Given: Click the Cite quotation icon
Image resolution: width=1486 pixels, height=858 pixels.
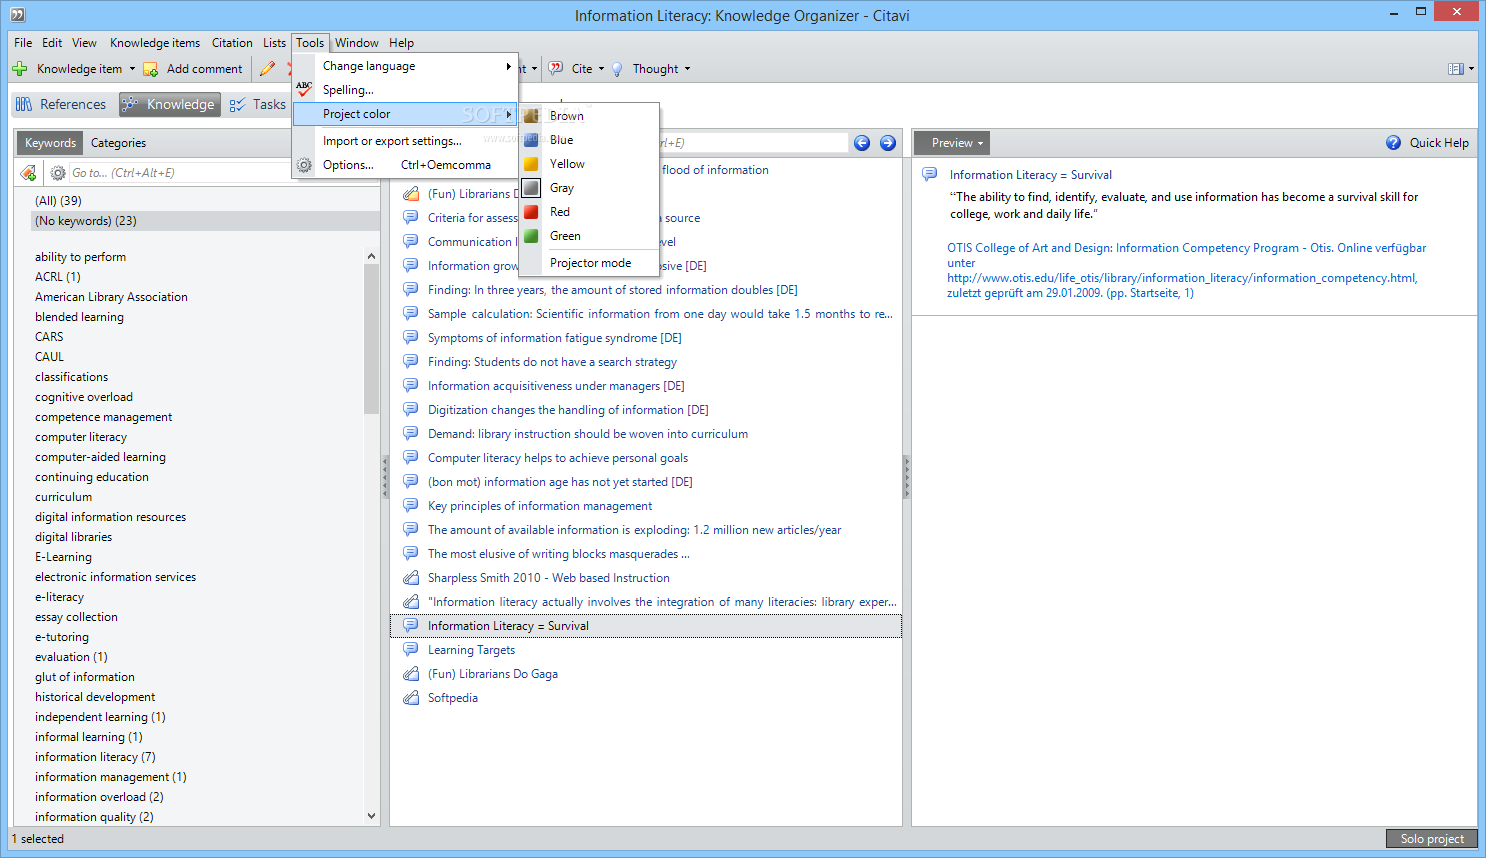Looking at the screenshot, I should [x=556, y=69].
